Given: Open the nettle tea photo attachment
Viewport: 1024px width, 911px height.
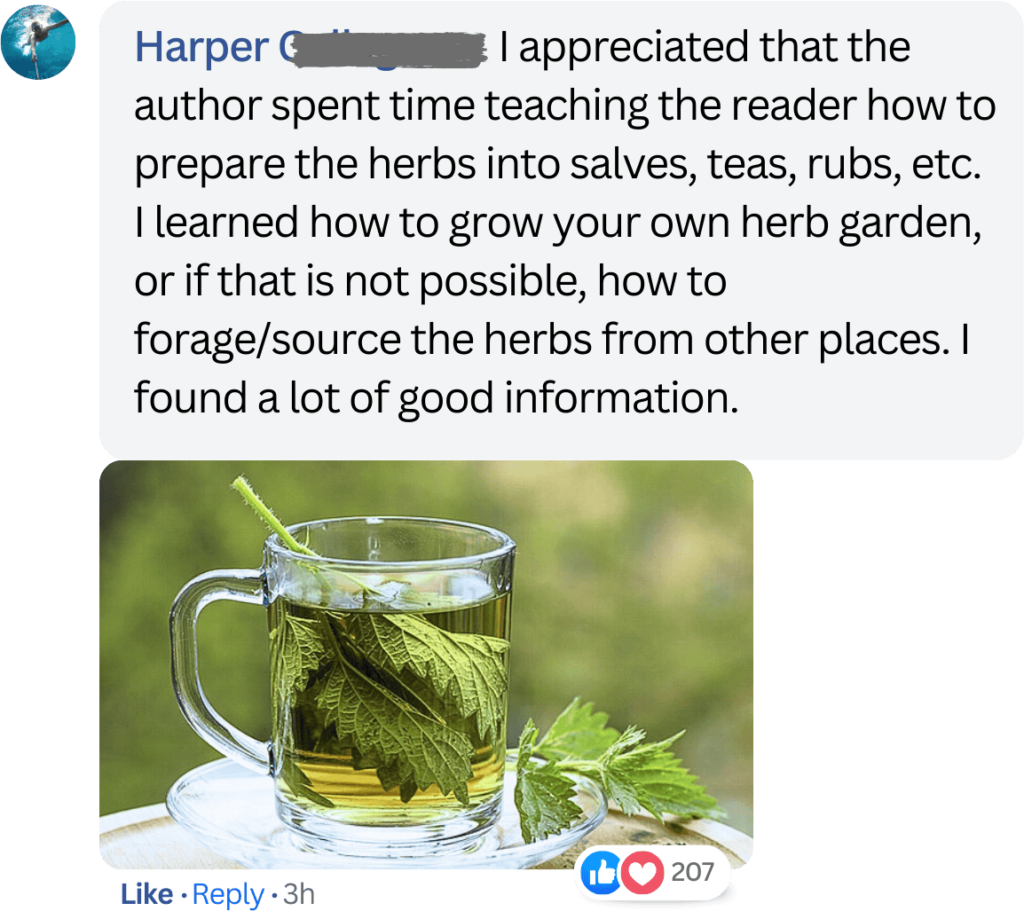Looking at the screenshot, I should pyautogui.click(x=426, y=664).
